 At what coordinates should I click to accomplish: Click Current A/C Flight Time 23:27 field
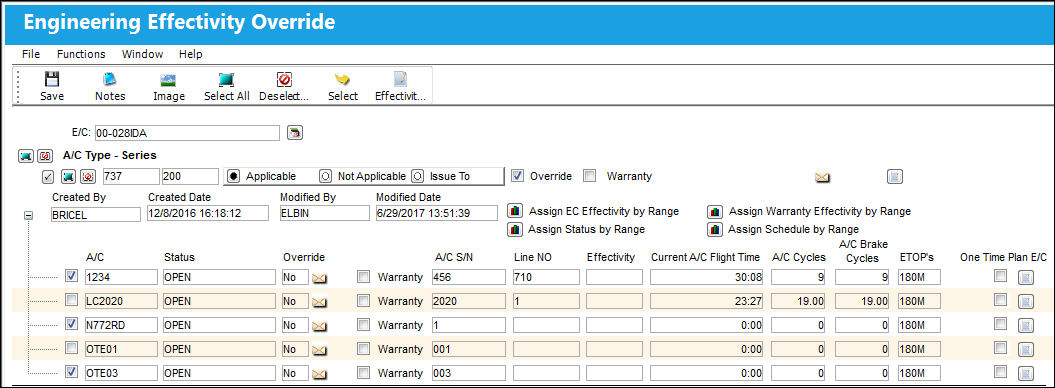pos(707,301)
